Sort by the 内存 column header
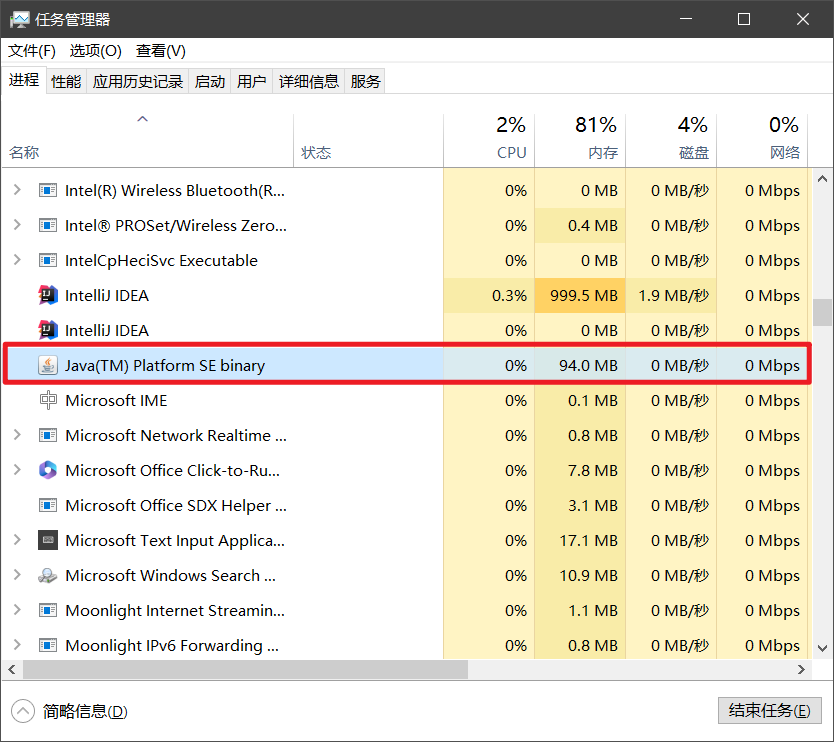The height and width of the screenshot is (742, 834). pos(580,140)
